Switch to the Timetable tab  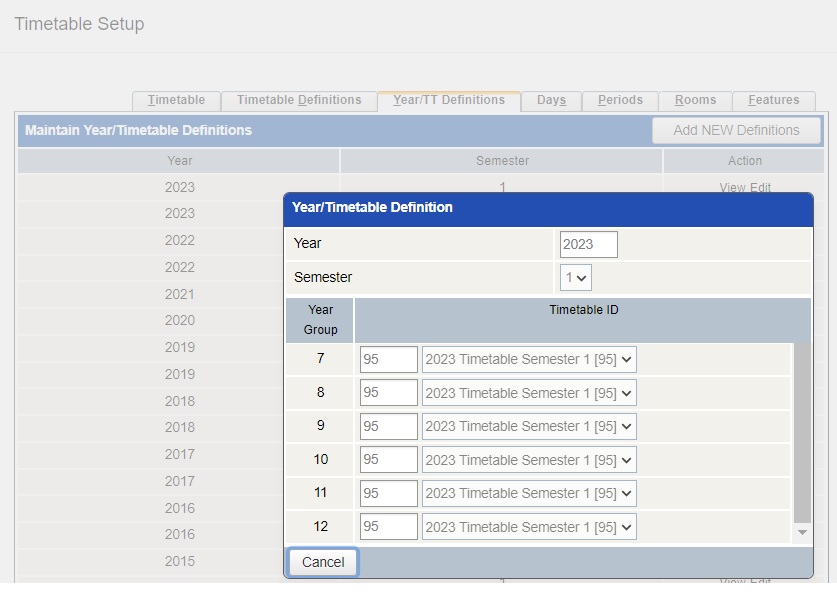coord(176,100)
